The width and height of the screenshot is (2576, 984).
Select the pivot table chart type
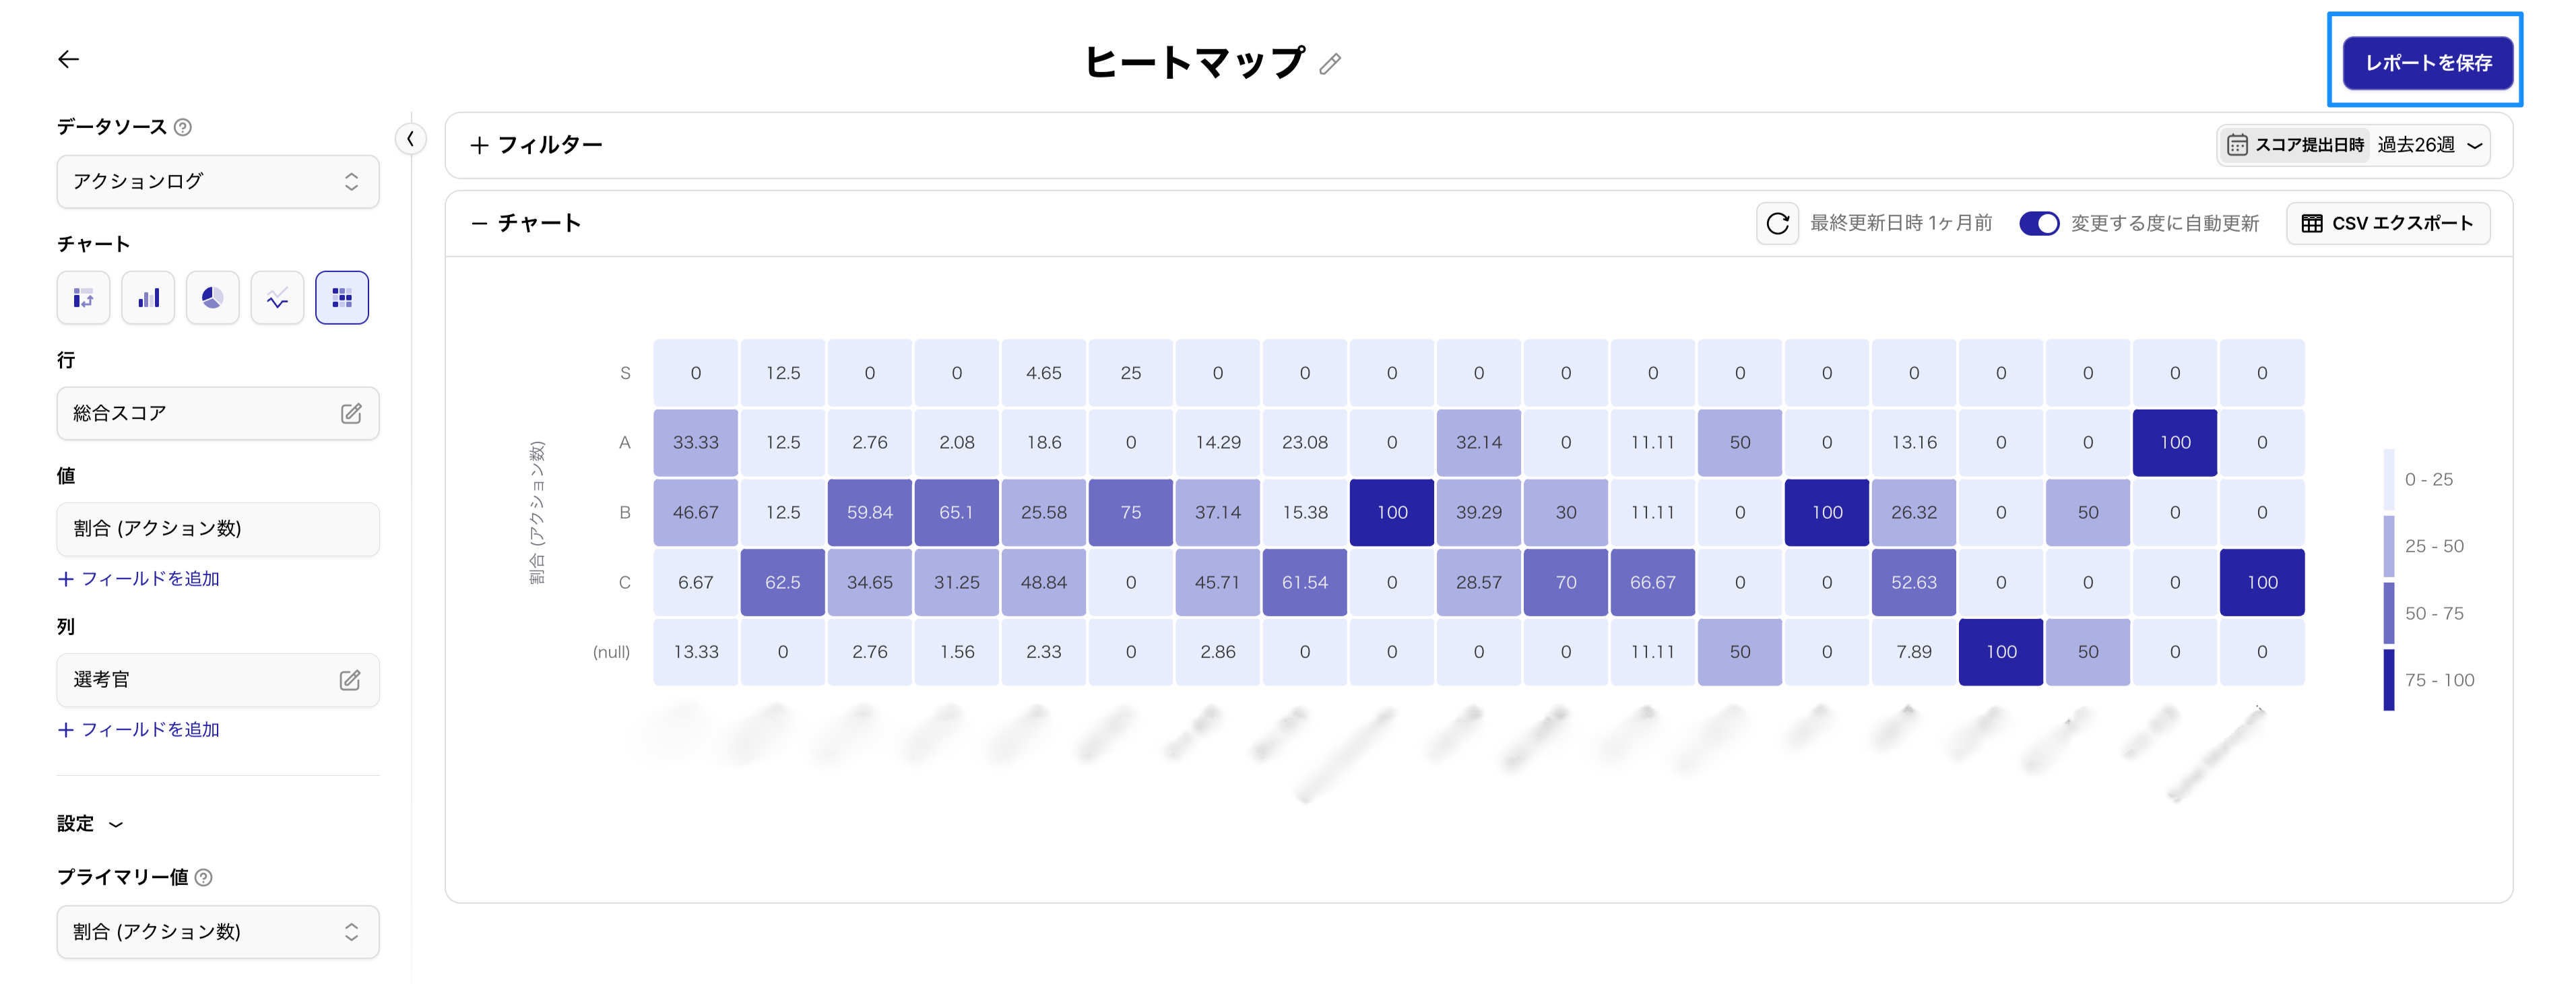pos(83,298)
